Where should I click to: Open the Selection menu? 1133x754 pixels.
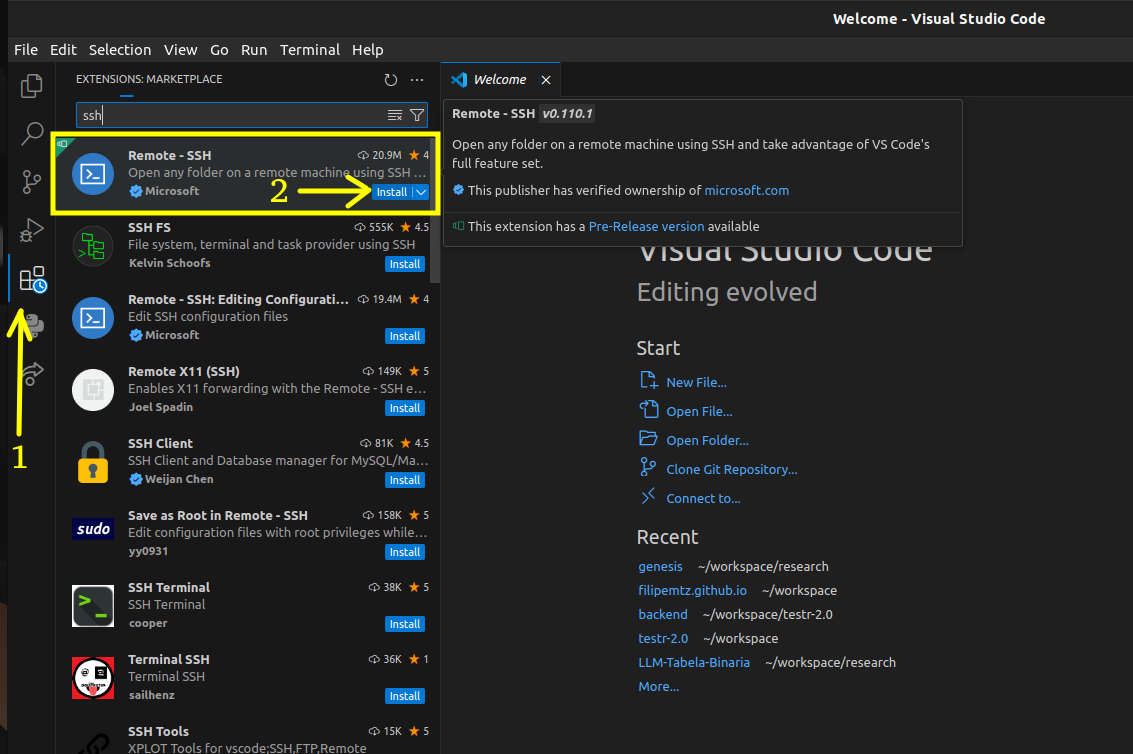[x=120, y=50]
